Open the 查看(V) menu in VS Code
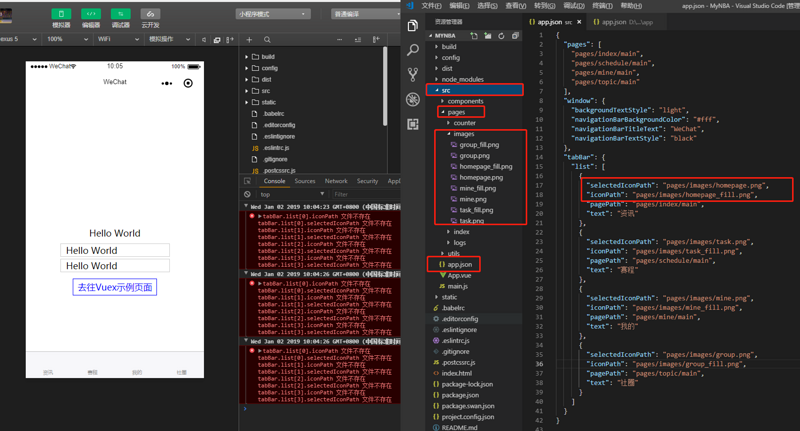This screenshot has height=431, width=800. (x=515, y=6)
